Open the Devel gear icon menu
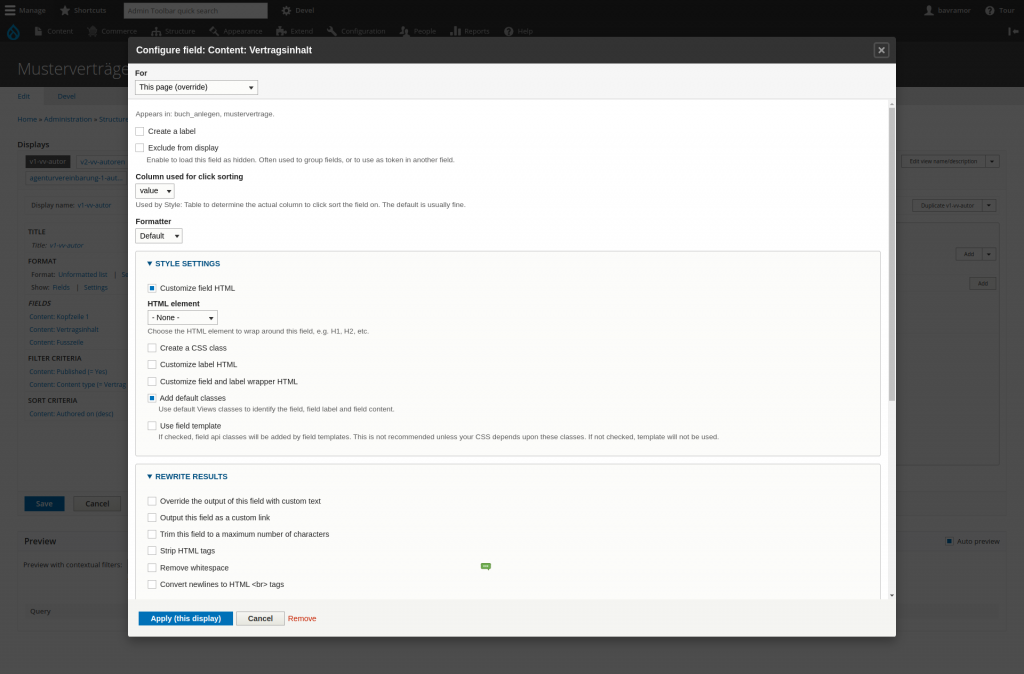Screen dimensions: 1024x674 click(287, 10)
